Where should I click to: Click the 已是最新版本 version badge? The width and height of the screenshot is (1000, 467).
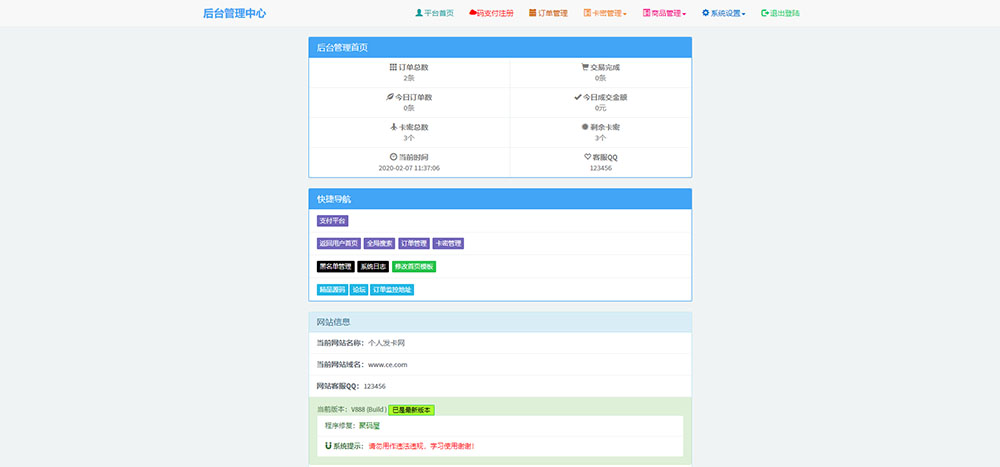pos(411,410)
